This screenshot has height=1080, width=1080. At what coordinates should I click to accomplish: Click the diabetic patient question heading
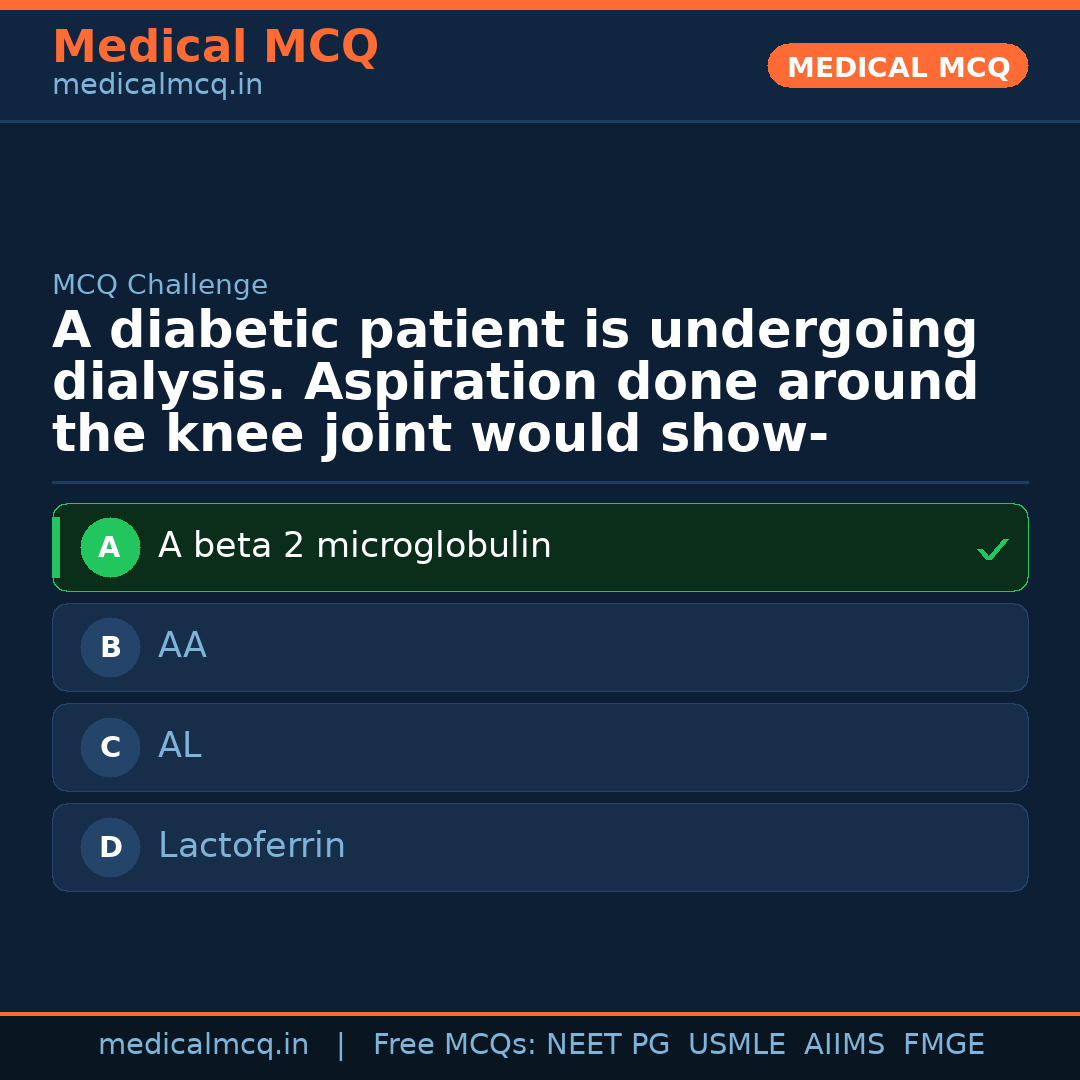[x=515, y=383]
